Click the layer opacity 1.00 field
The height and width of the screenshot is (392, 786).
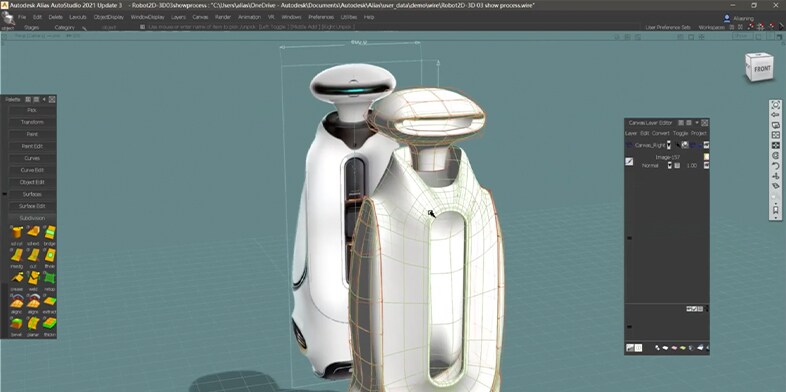[692, 165]
